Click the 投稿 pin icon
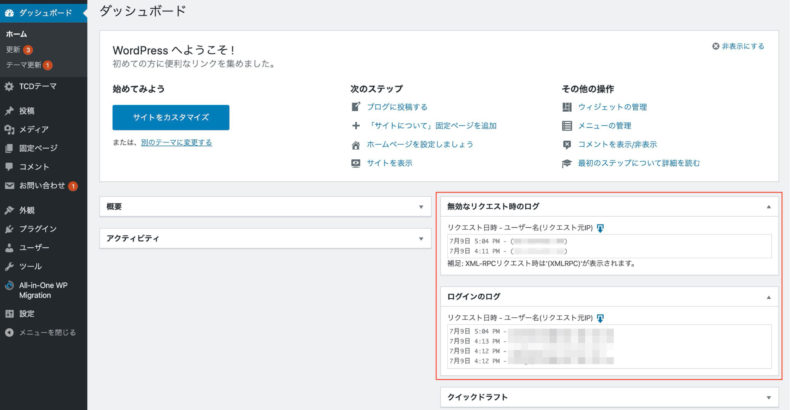 (9, 111)
